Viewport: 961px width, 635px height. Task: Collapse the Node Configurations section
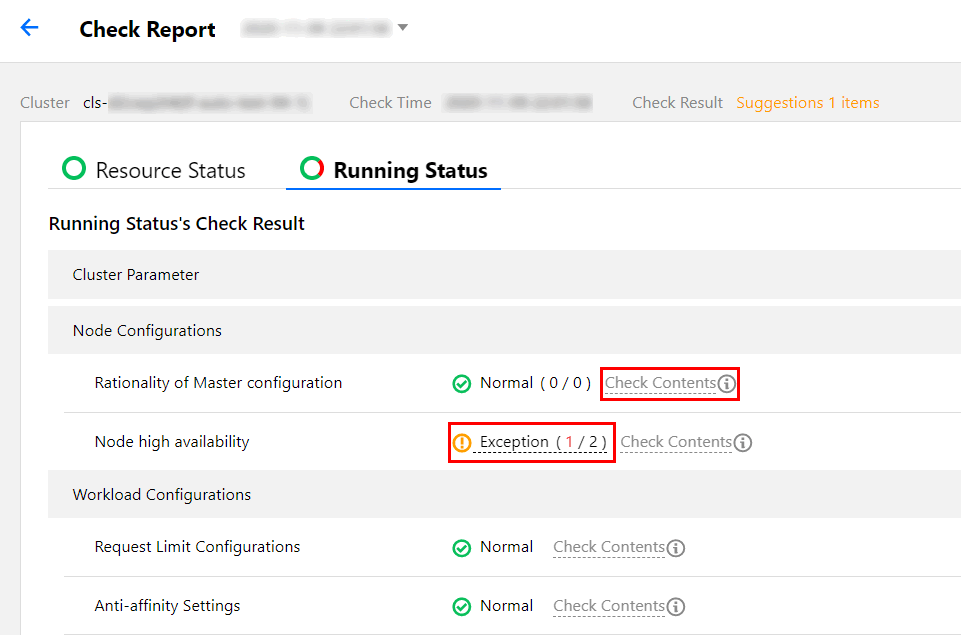tap(147, 330)
